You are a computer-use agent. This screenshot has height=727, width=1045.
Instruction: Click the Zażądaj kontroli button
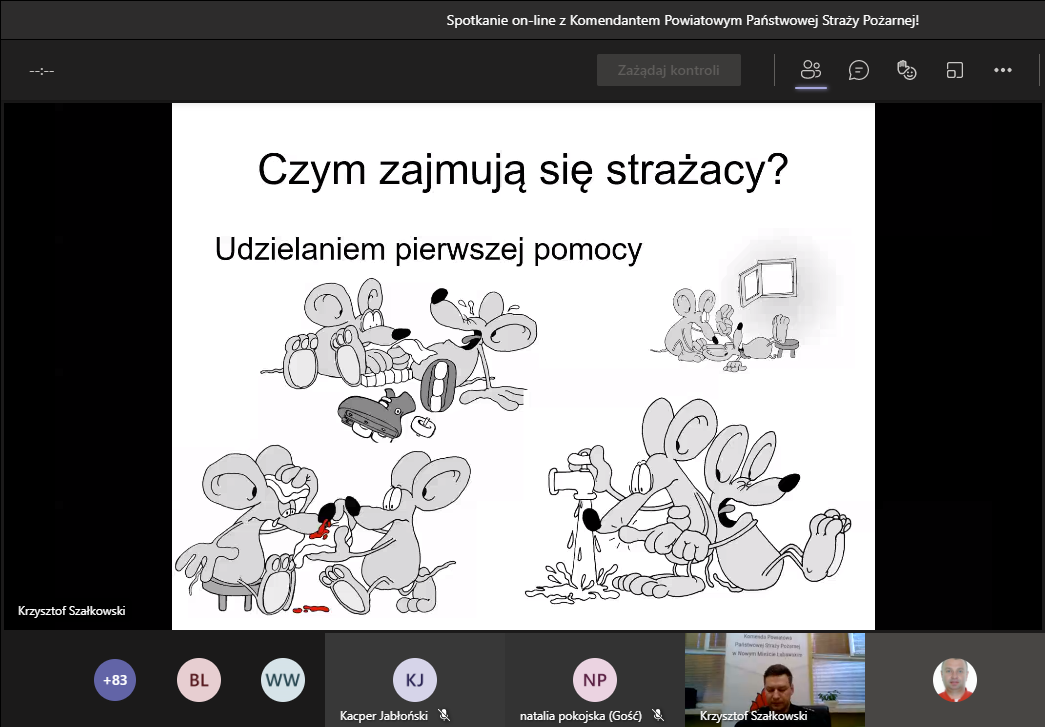(668, 70)
